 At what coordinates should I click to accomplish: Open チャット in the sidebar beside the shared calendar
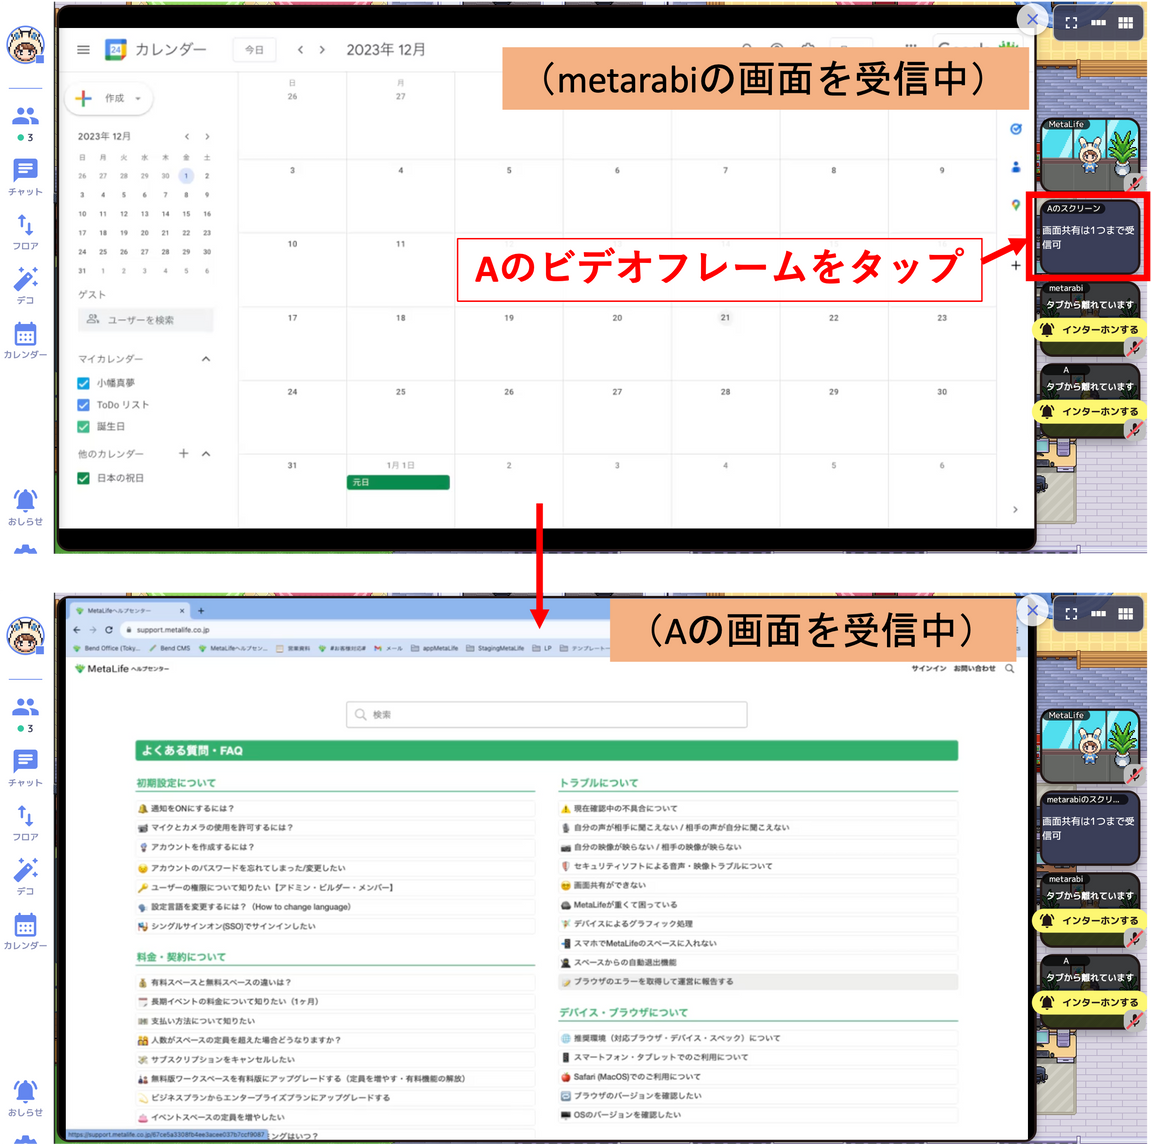25,178
